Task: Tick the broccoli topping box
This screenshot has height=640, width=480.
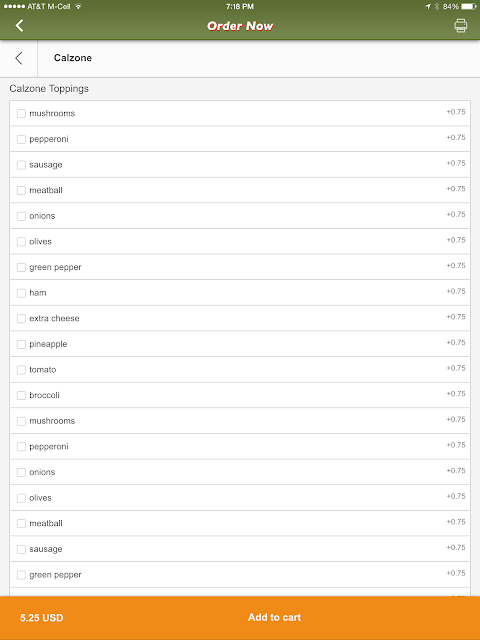Action: [x=21, y=396]
